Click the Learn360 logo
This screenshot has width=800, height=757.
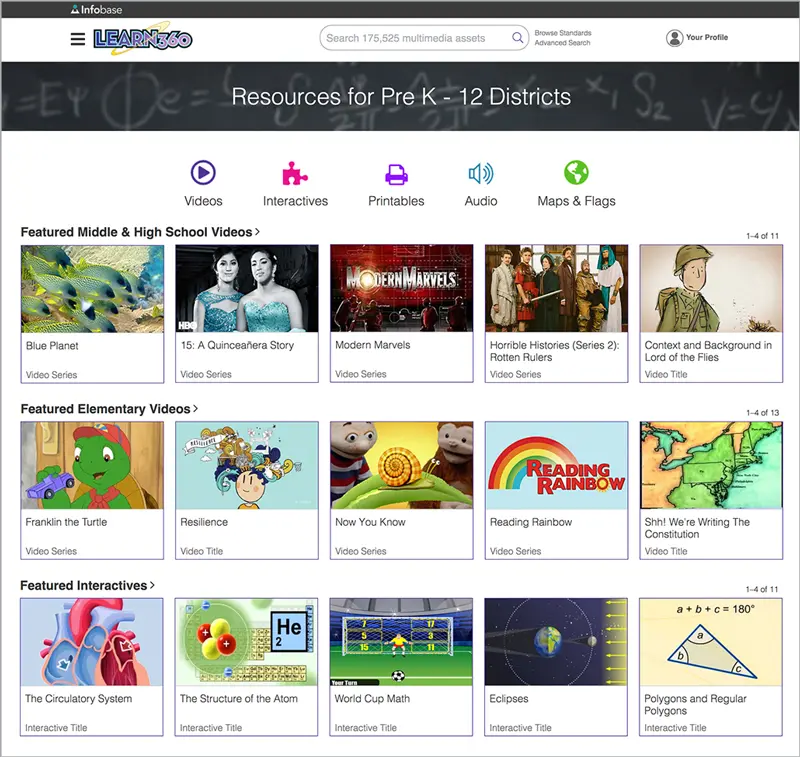(x=142, y=39)
